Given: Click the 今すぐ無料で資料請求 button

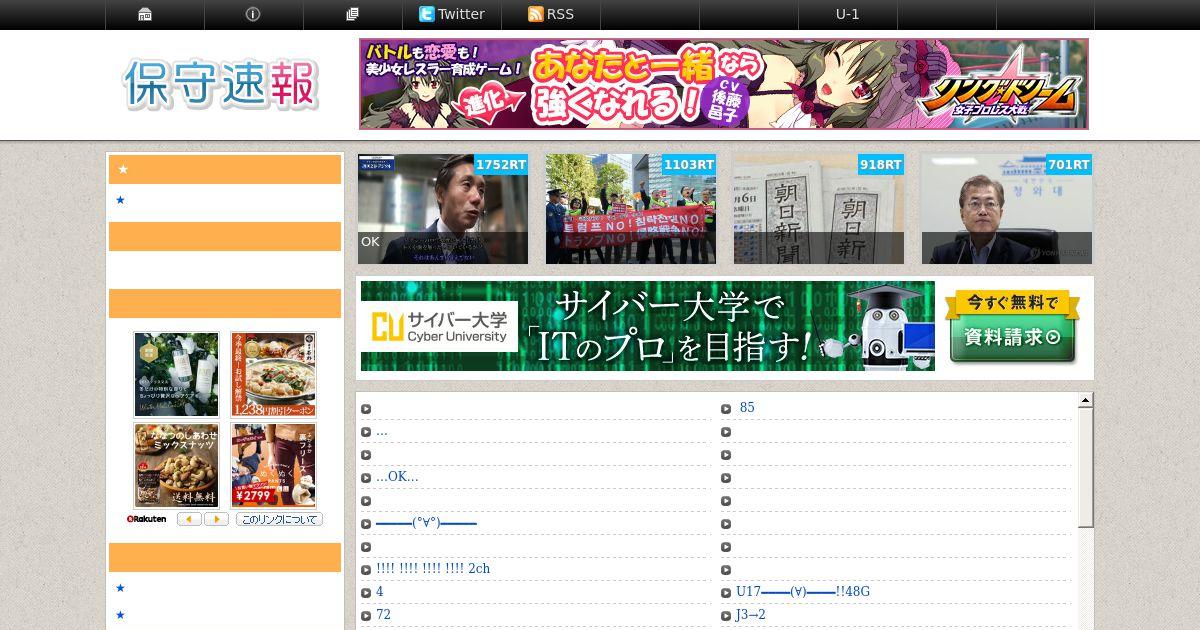Looking at the screenshot, I should (x=1013, y=327).
